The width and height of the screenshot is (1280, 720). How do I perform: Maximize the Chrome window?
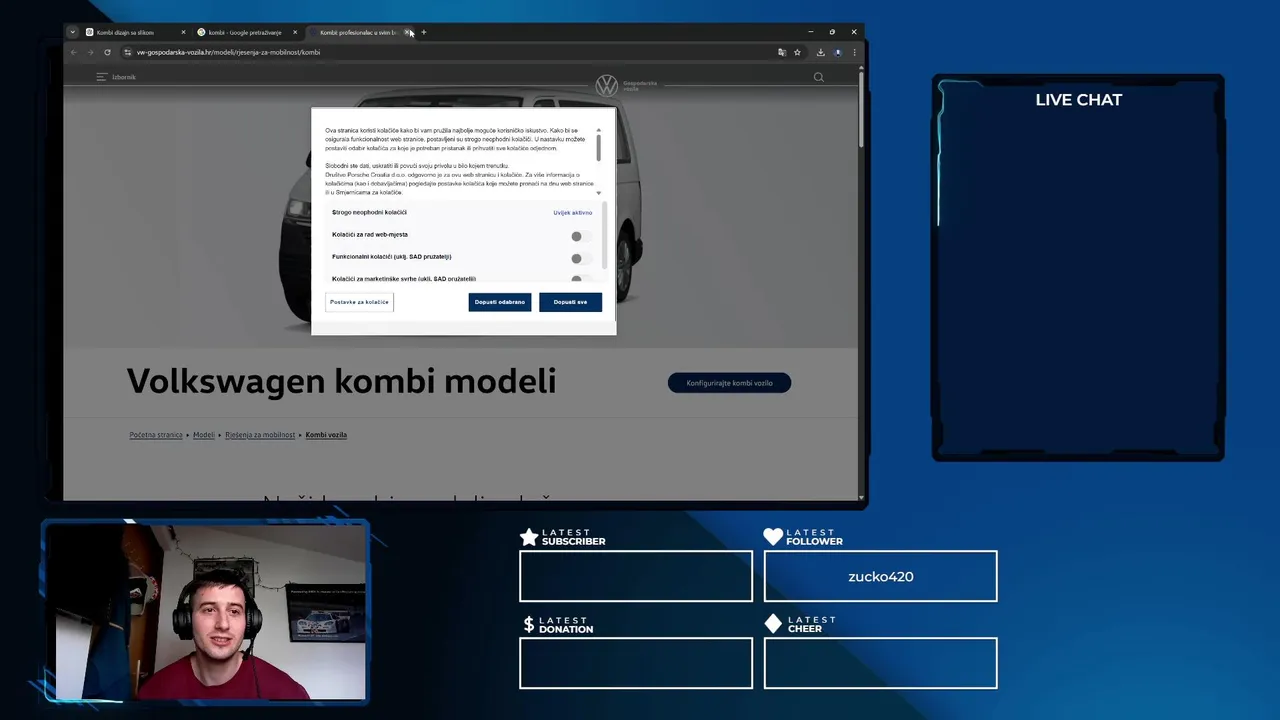click(x=832, y=32)
